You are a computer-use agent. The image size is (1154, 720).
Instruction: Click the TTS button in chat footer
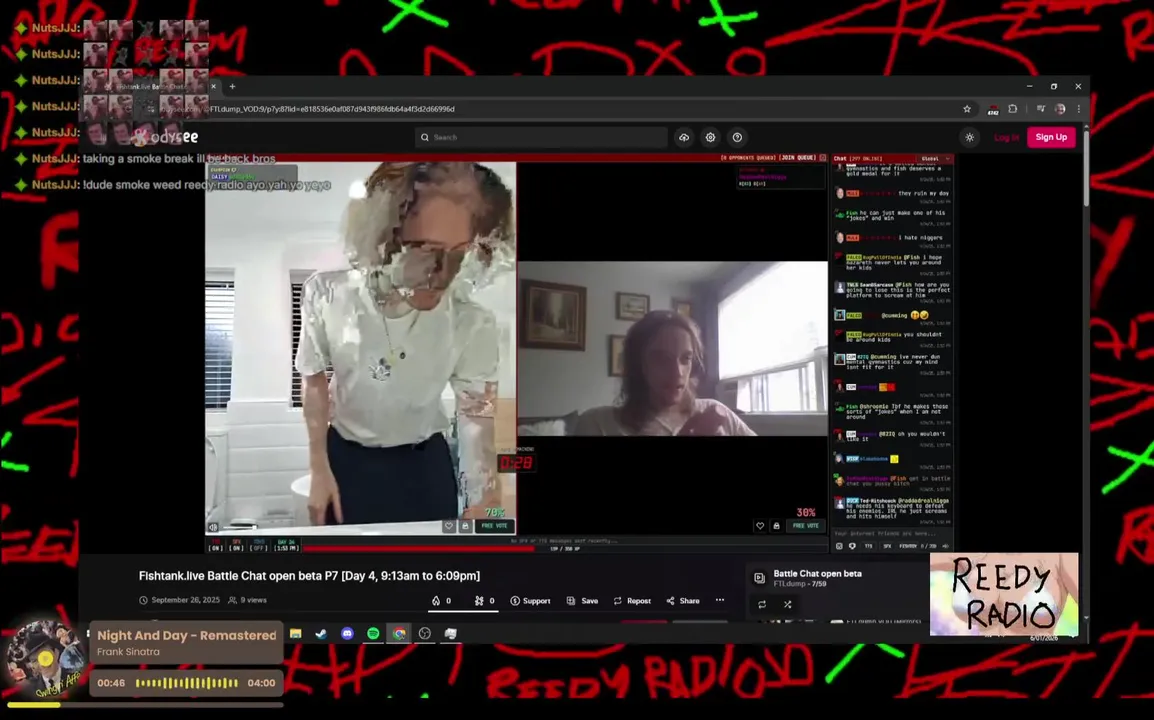pos(868,546)
